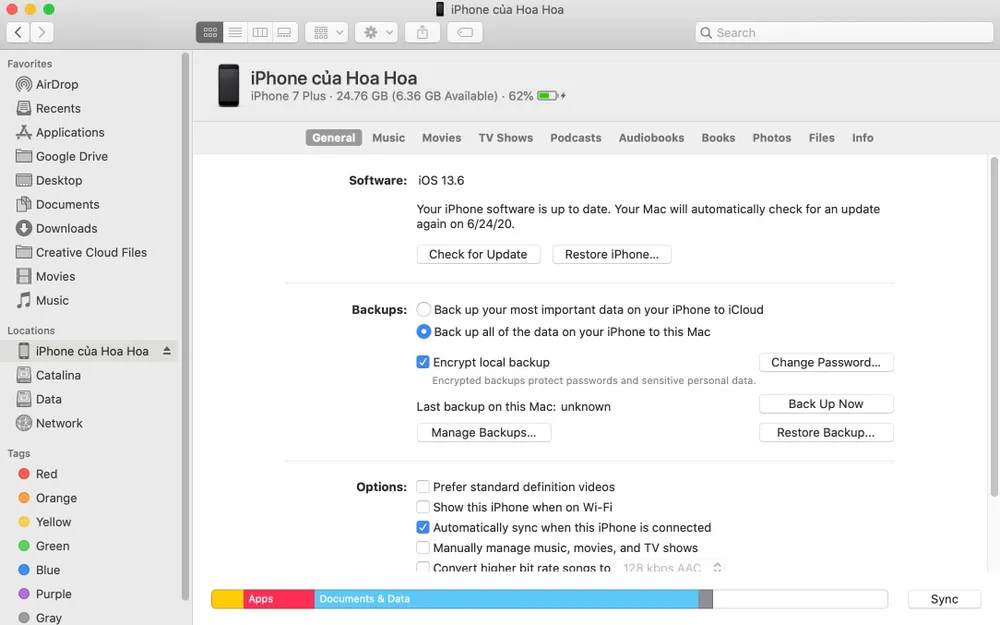Open the Data volume in sidebar

tap(39, 399)
